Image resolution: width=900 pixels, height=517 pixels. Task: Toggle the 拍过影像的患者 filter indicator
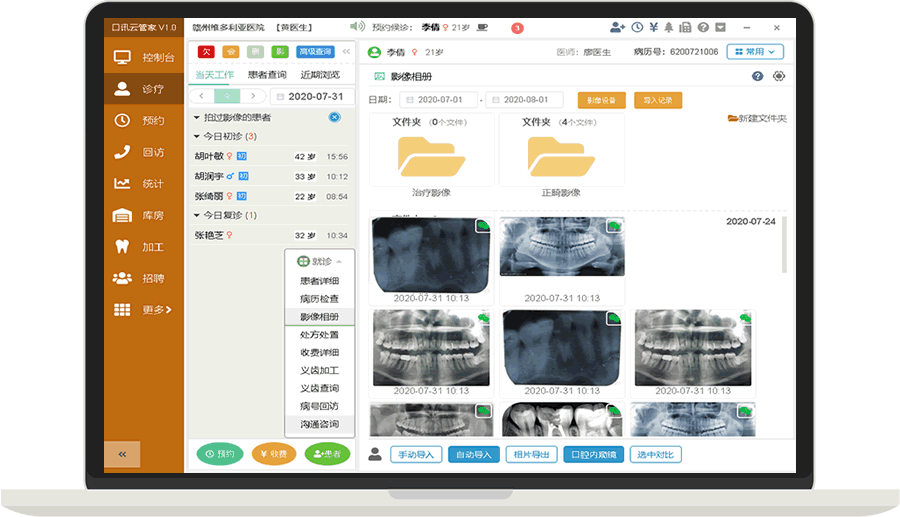[x=335, y=117]
